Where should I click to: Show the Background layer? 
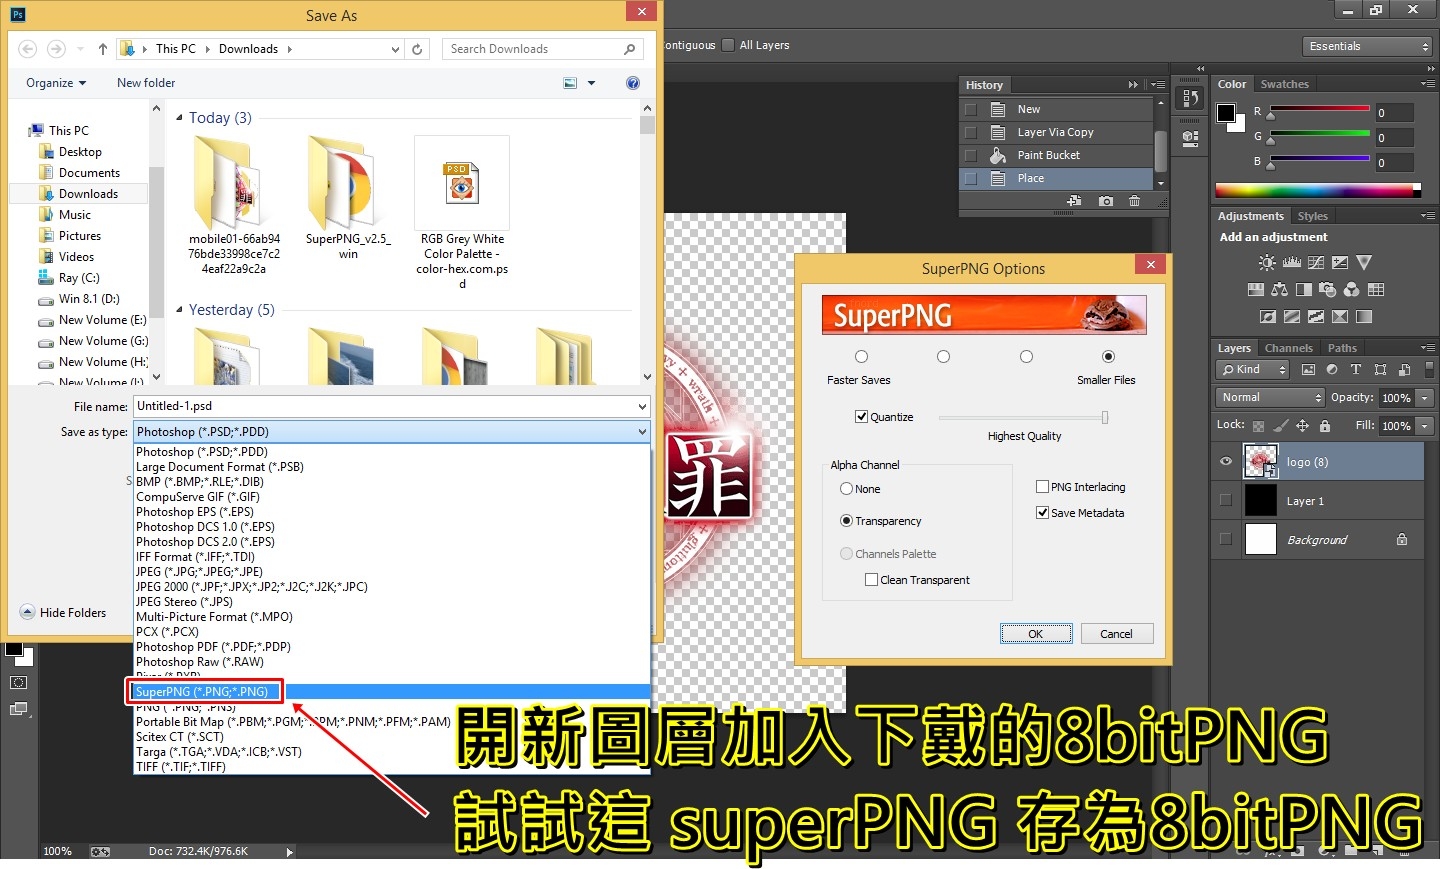click(1226, 540)
